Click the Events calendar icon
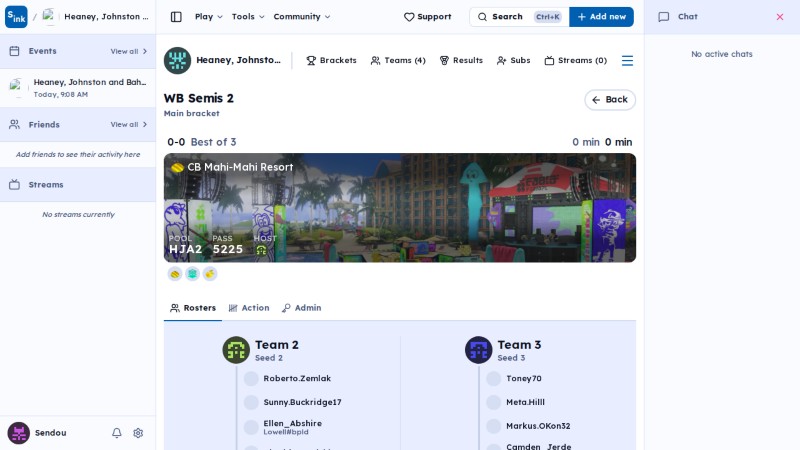 [x=14, y=51]
